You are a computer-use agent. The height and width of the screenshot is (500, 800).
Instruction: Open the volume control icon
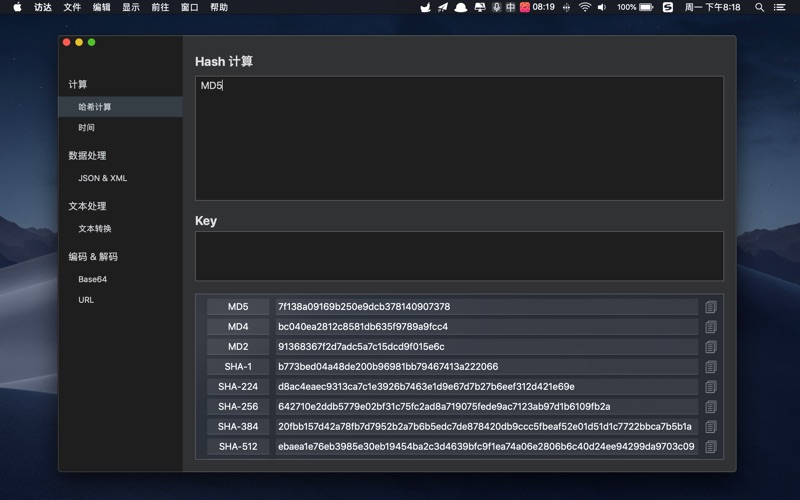point(602,7)
